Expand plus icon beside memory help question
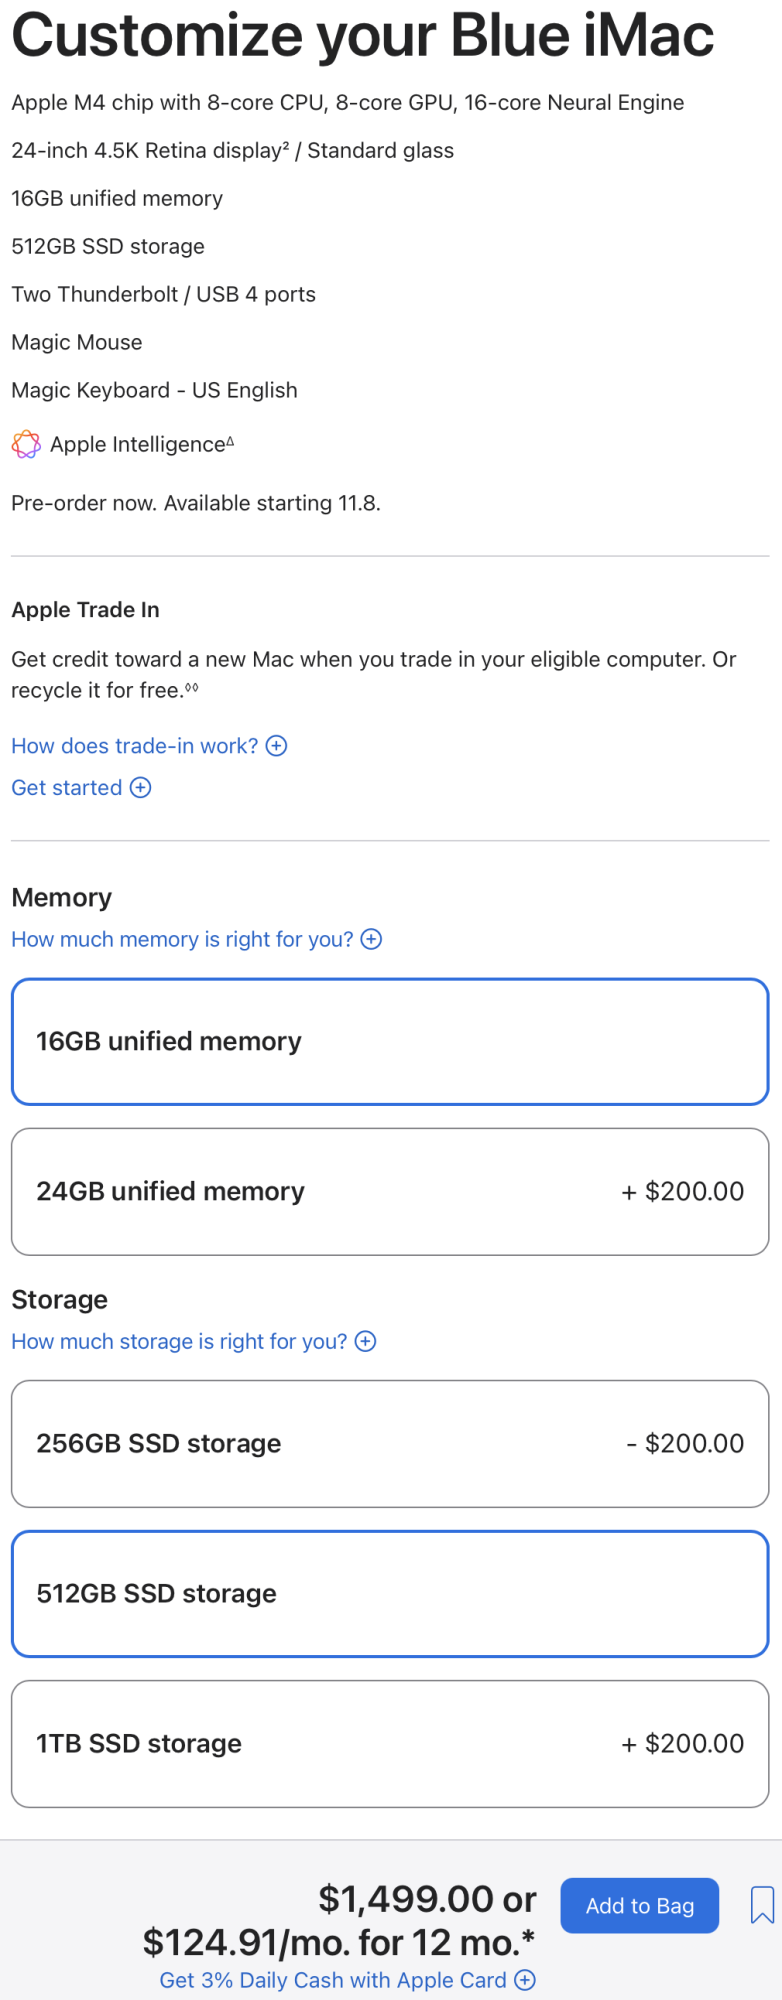The image size is (782, 2000). pyautogui.click(x=371, y=939)
